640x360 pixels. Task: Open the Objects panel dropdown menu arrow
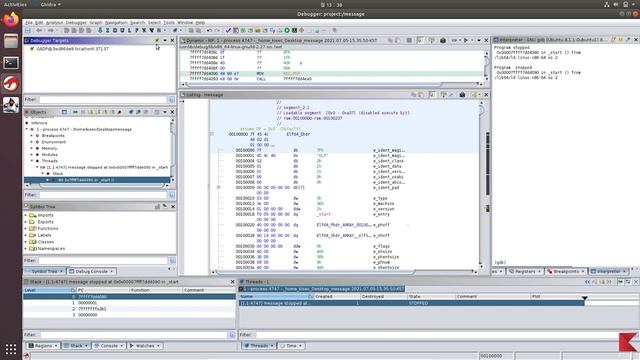[x=165, y=112]
